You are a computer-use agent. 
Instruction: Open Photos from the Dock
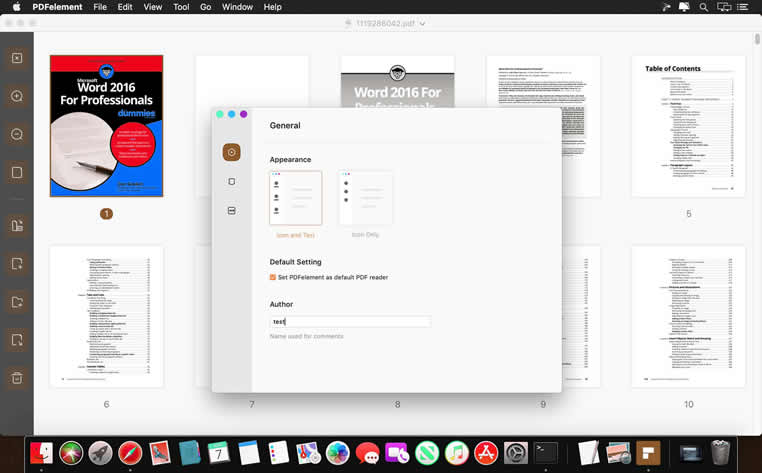click(x=338, y=453)
